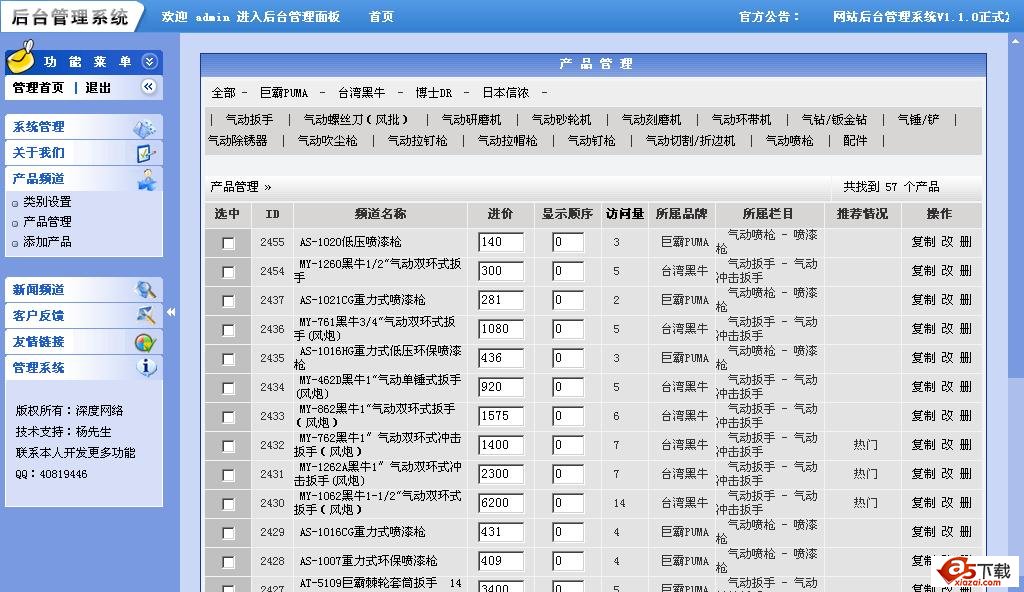Click the 气动扳手 category link

point(249,120)
